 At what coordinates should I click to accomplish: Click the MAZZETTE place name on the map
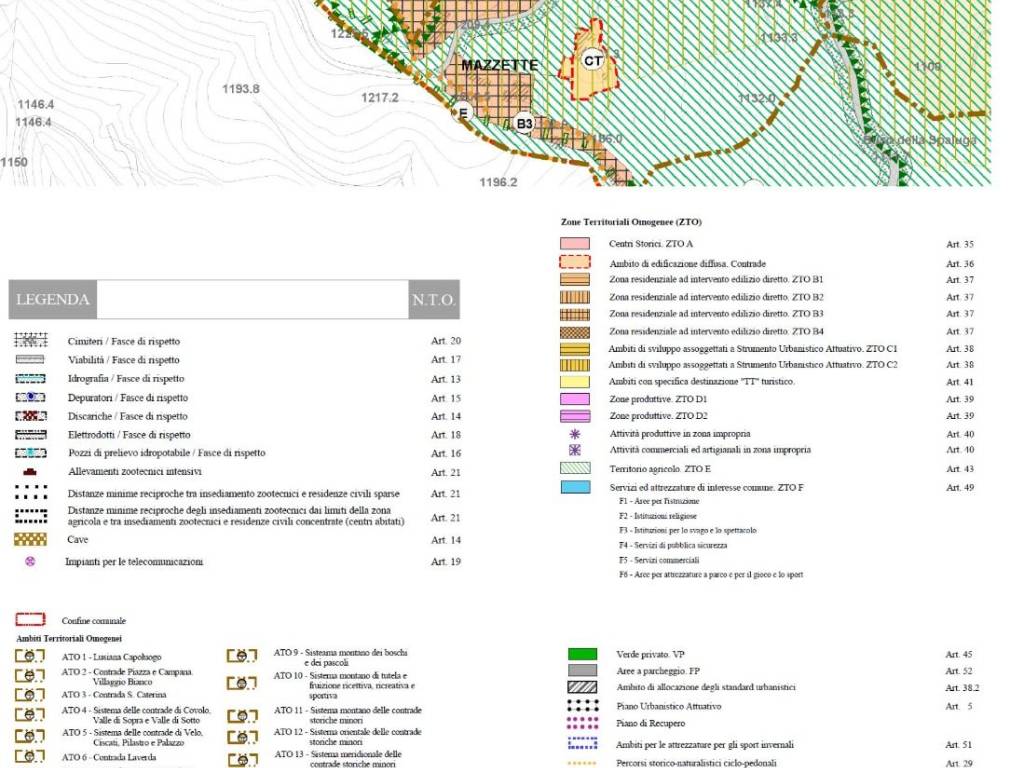(x=500, y=65)
